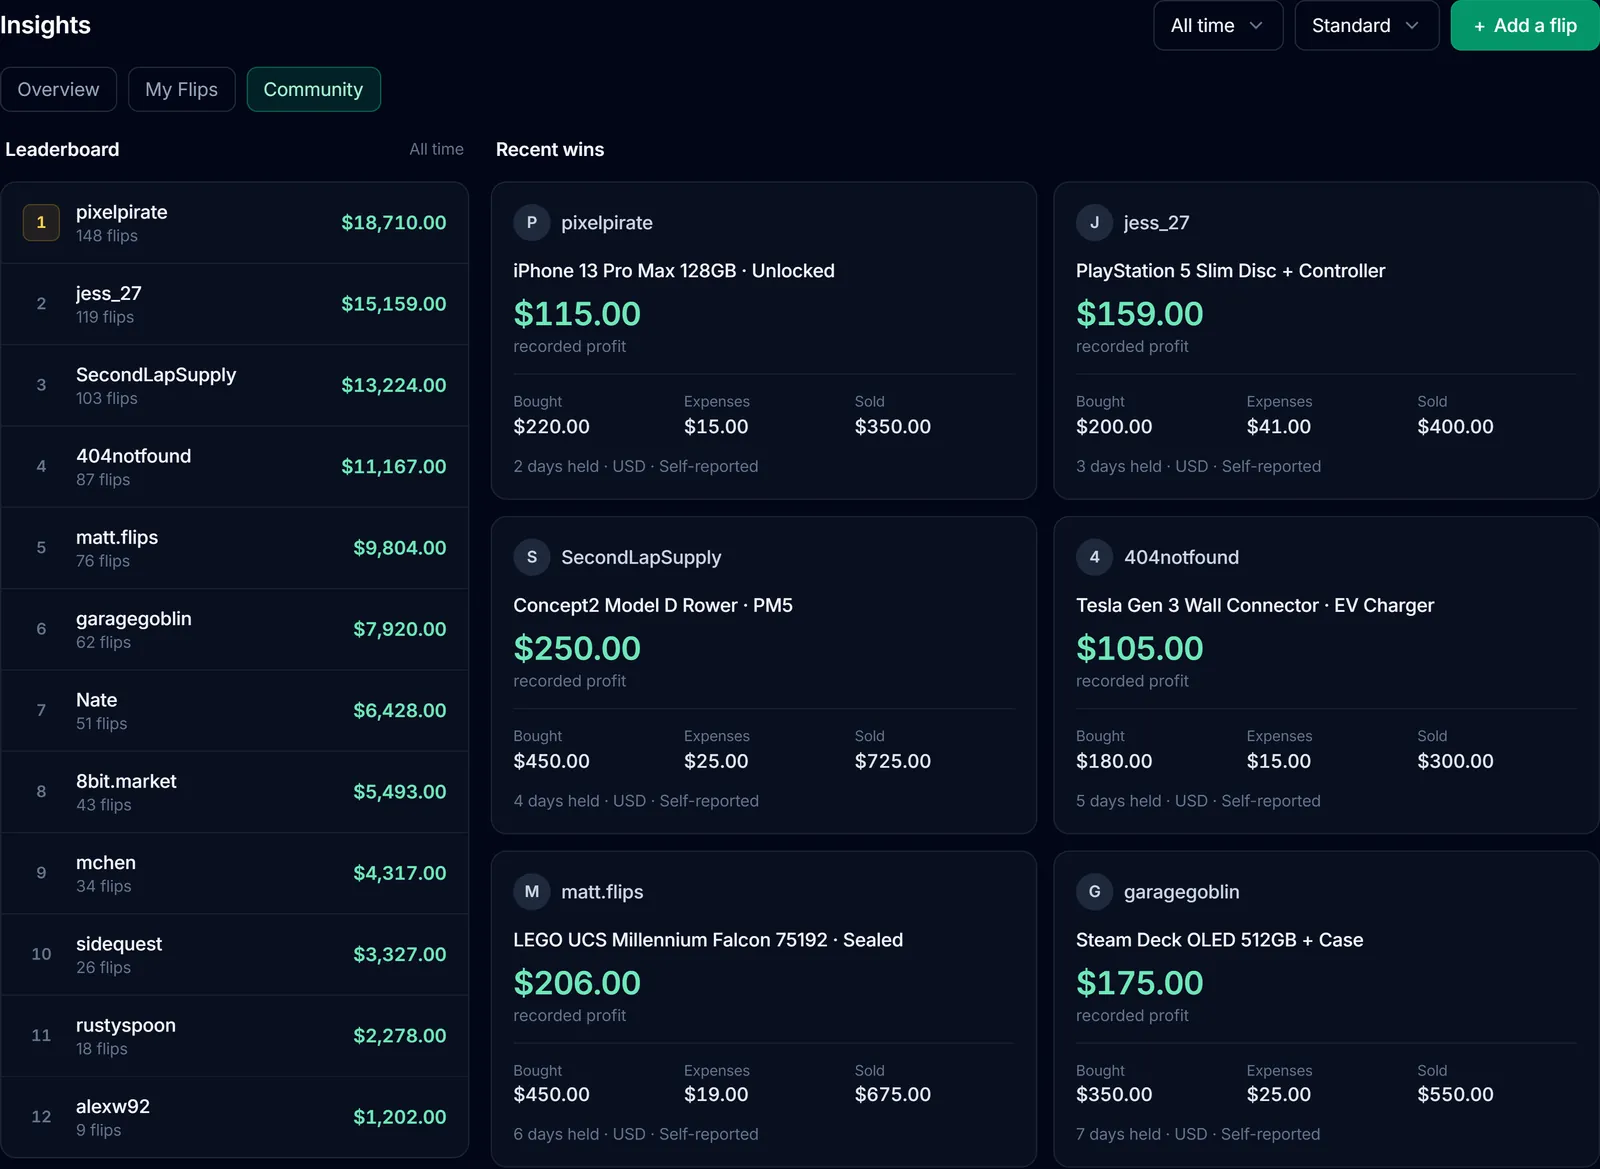Click the jess_27 'J' avatar icon
This screenshot has width=1600, height=1169.
click(1095, 223)
